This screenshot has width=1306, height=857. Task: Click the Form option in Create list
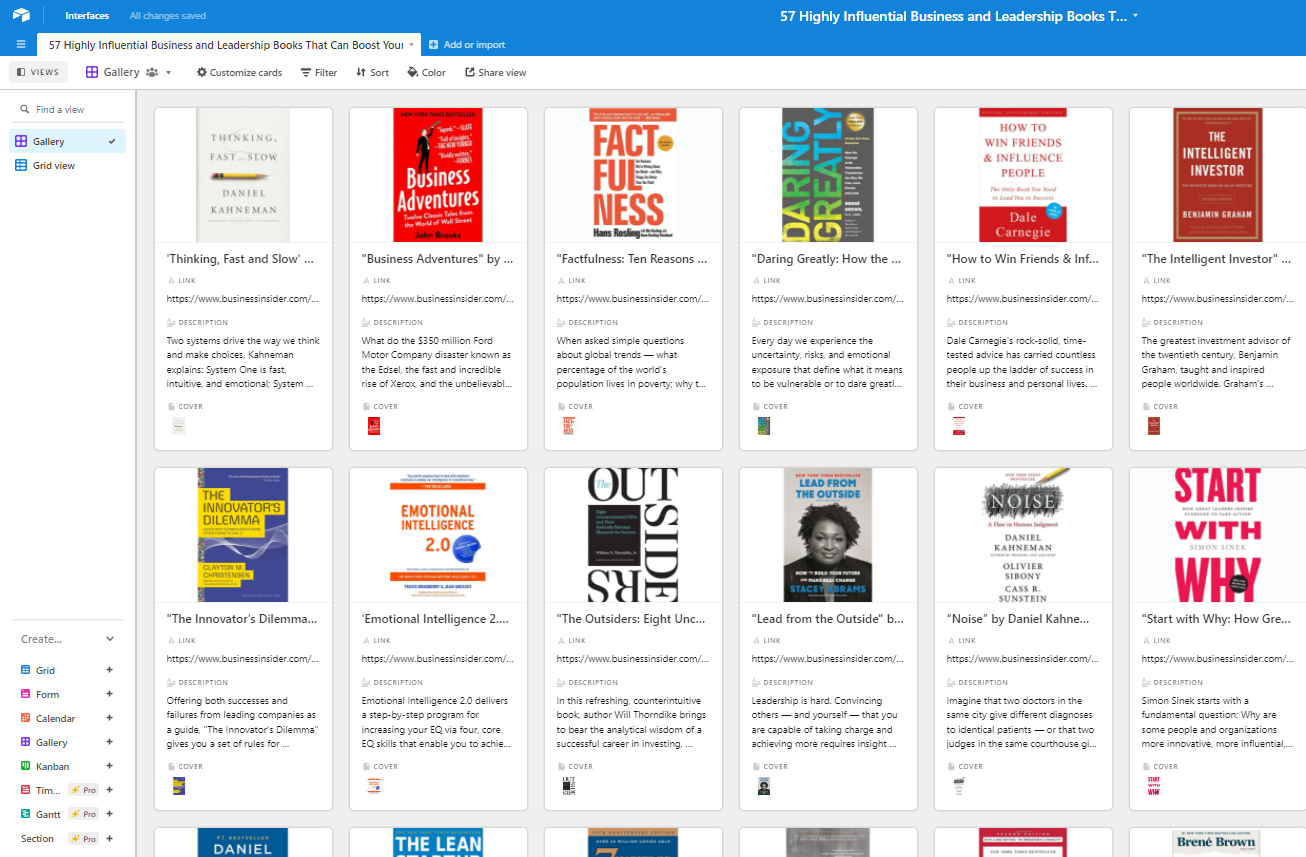(47, 694)
